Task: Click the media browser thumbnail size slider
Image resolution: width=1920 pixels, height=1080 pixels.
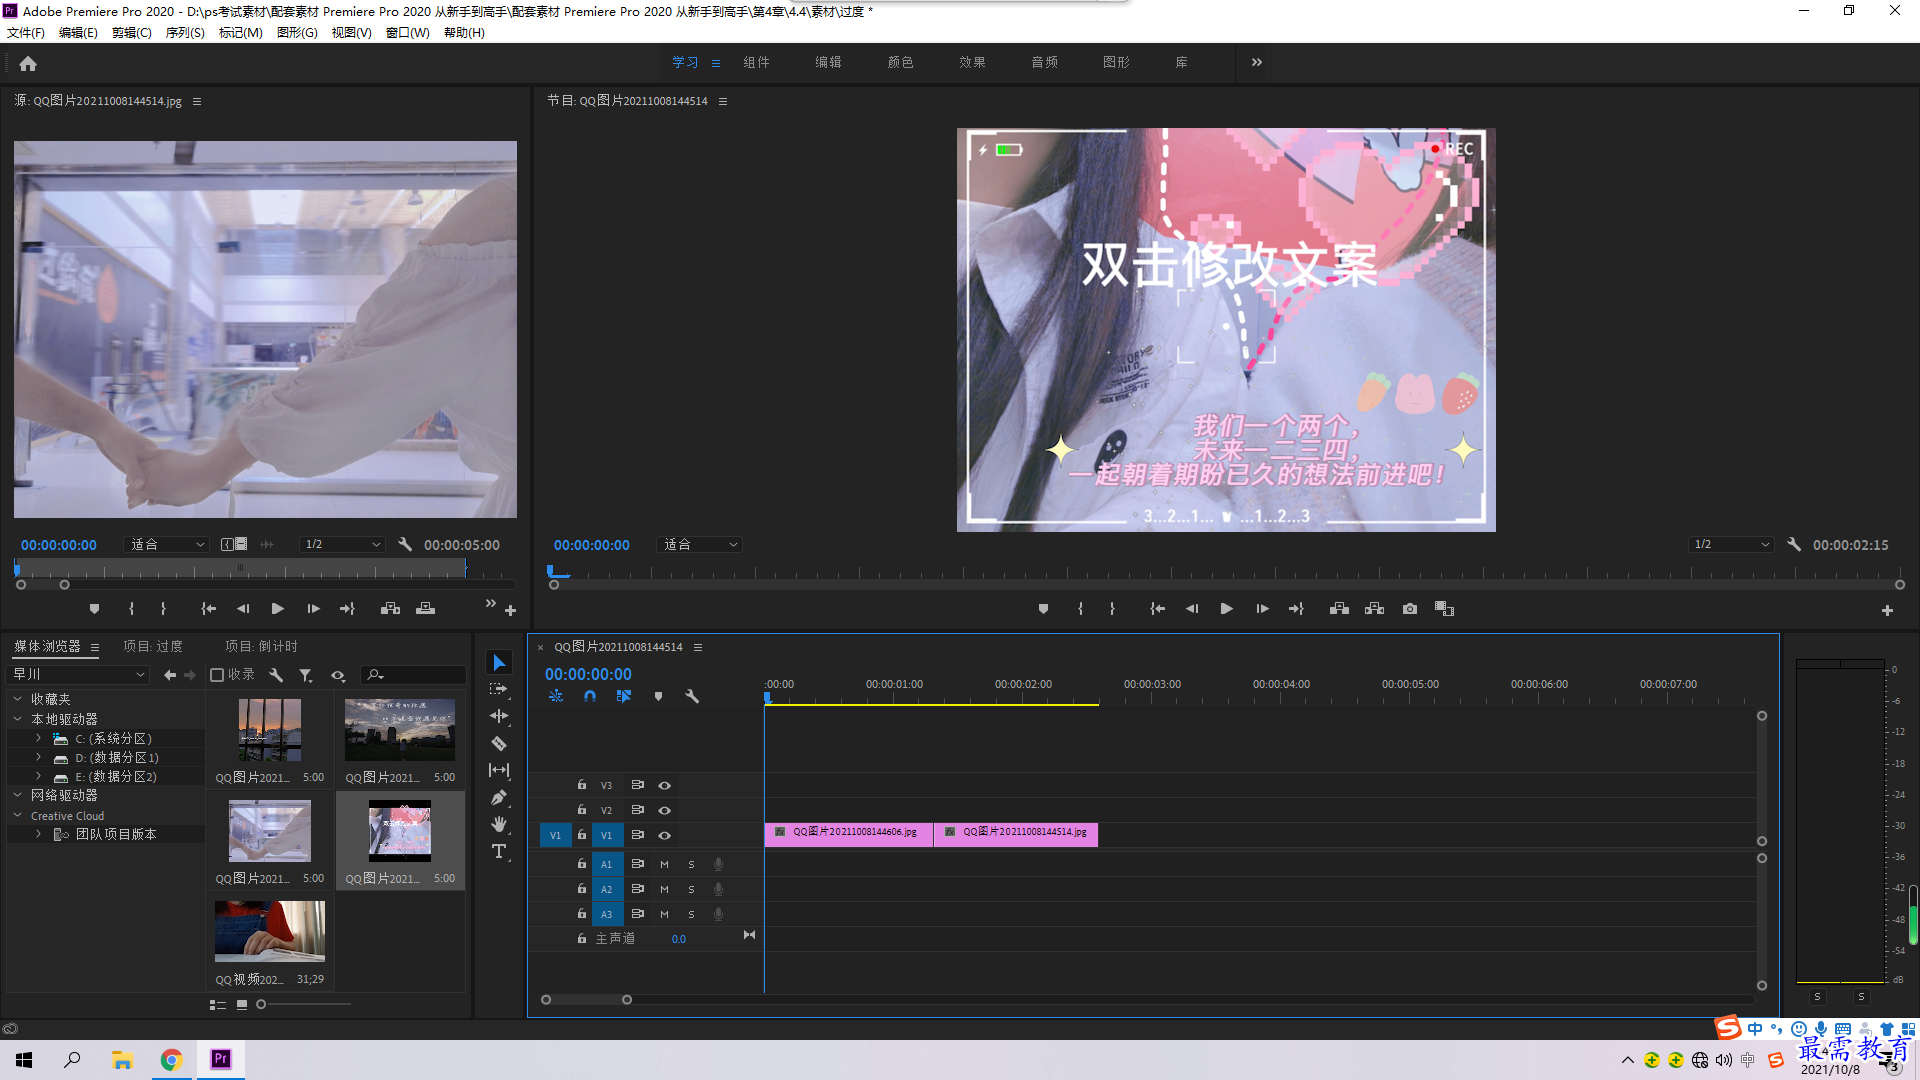Action: [304, 1004]
